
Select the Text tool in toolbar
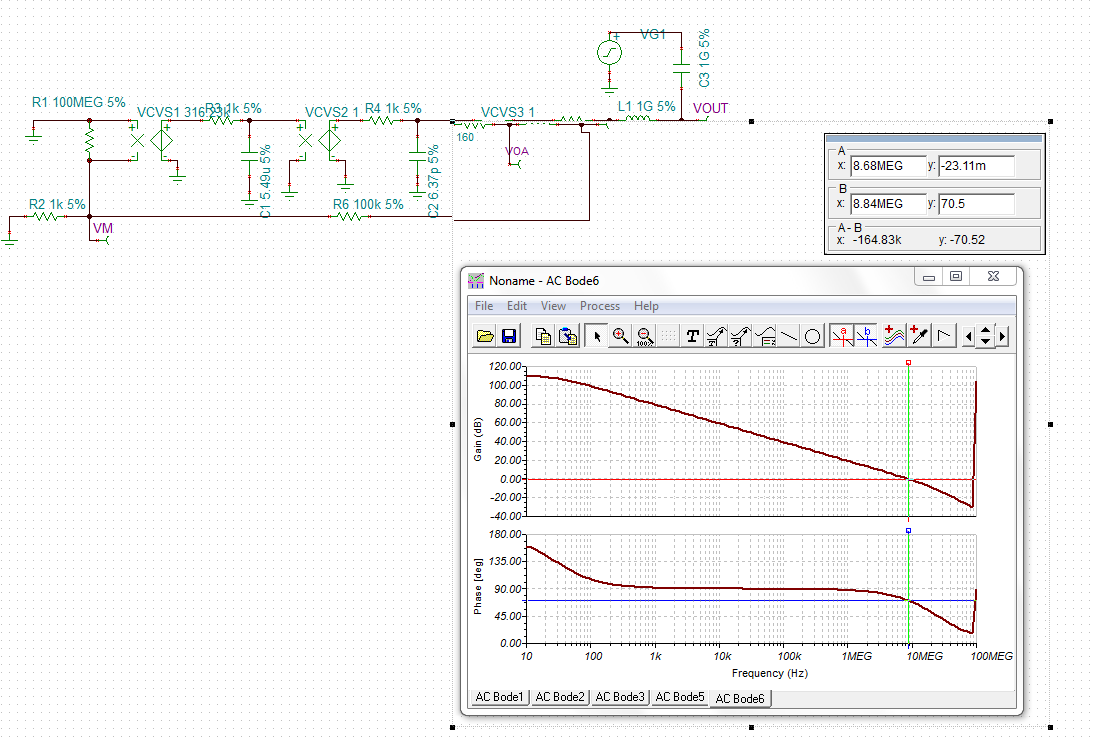coord(692,336)
